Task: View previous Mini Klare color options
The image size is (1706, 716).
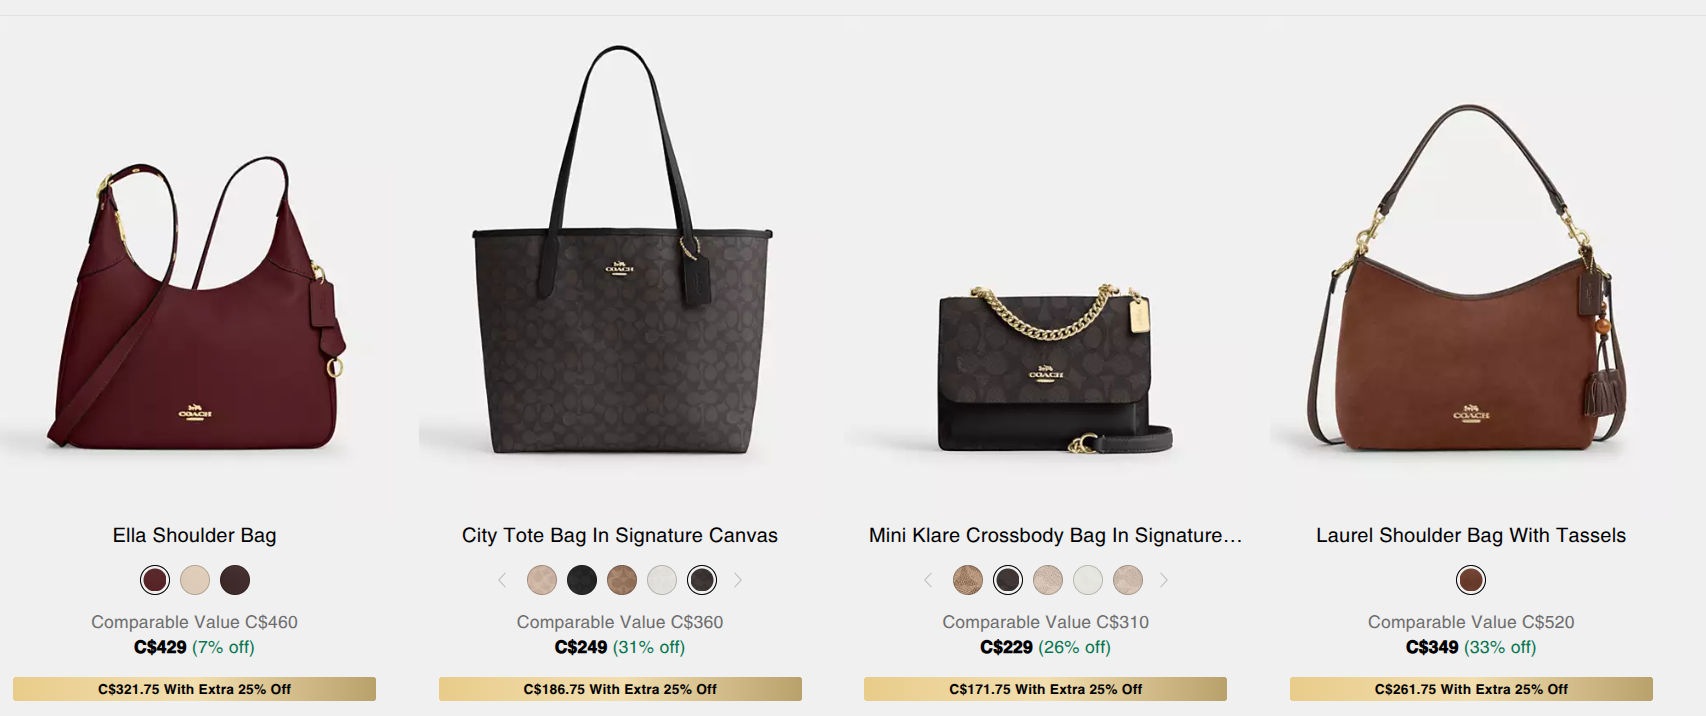Action: pos(929,580)
